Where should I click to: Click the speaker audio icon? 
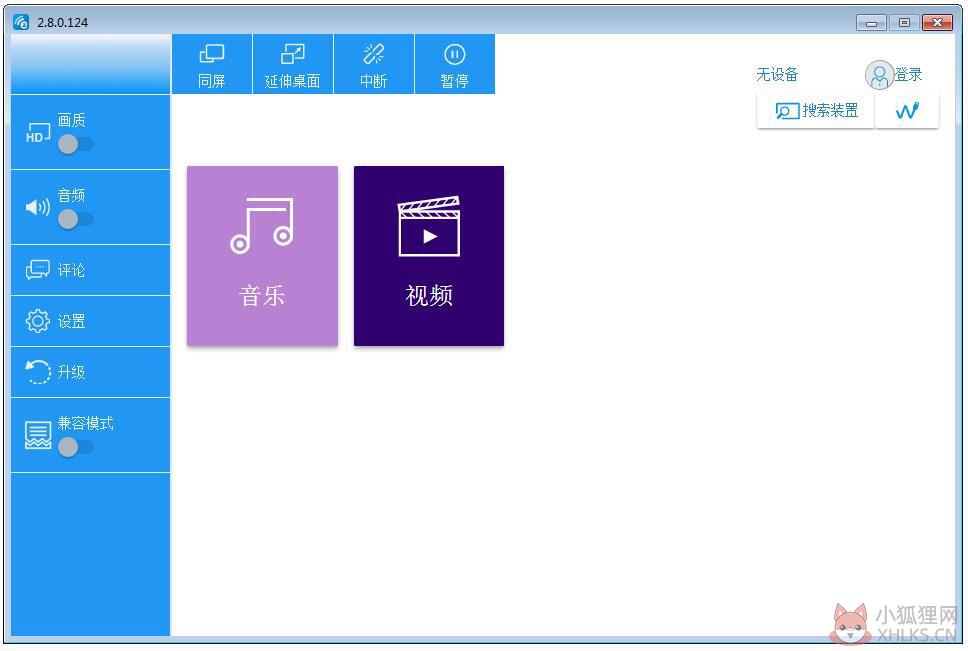coord(38,207)
